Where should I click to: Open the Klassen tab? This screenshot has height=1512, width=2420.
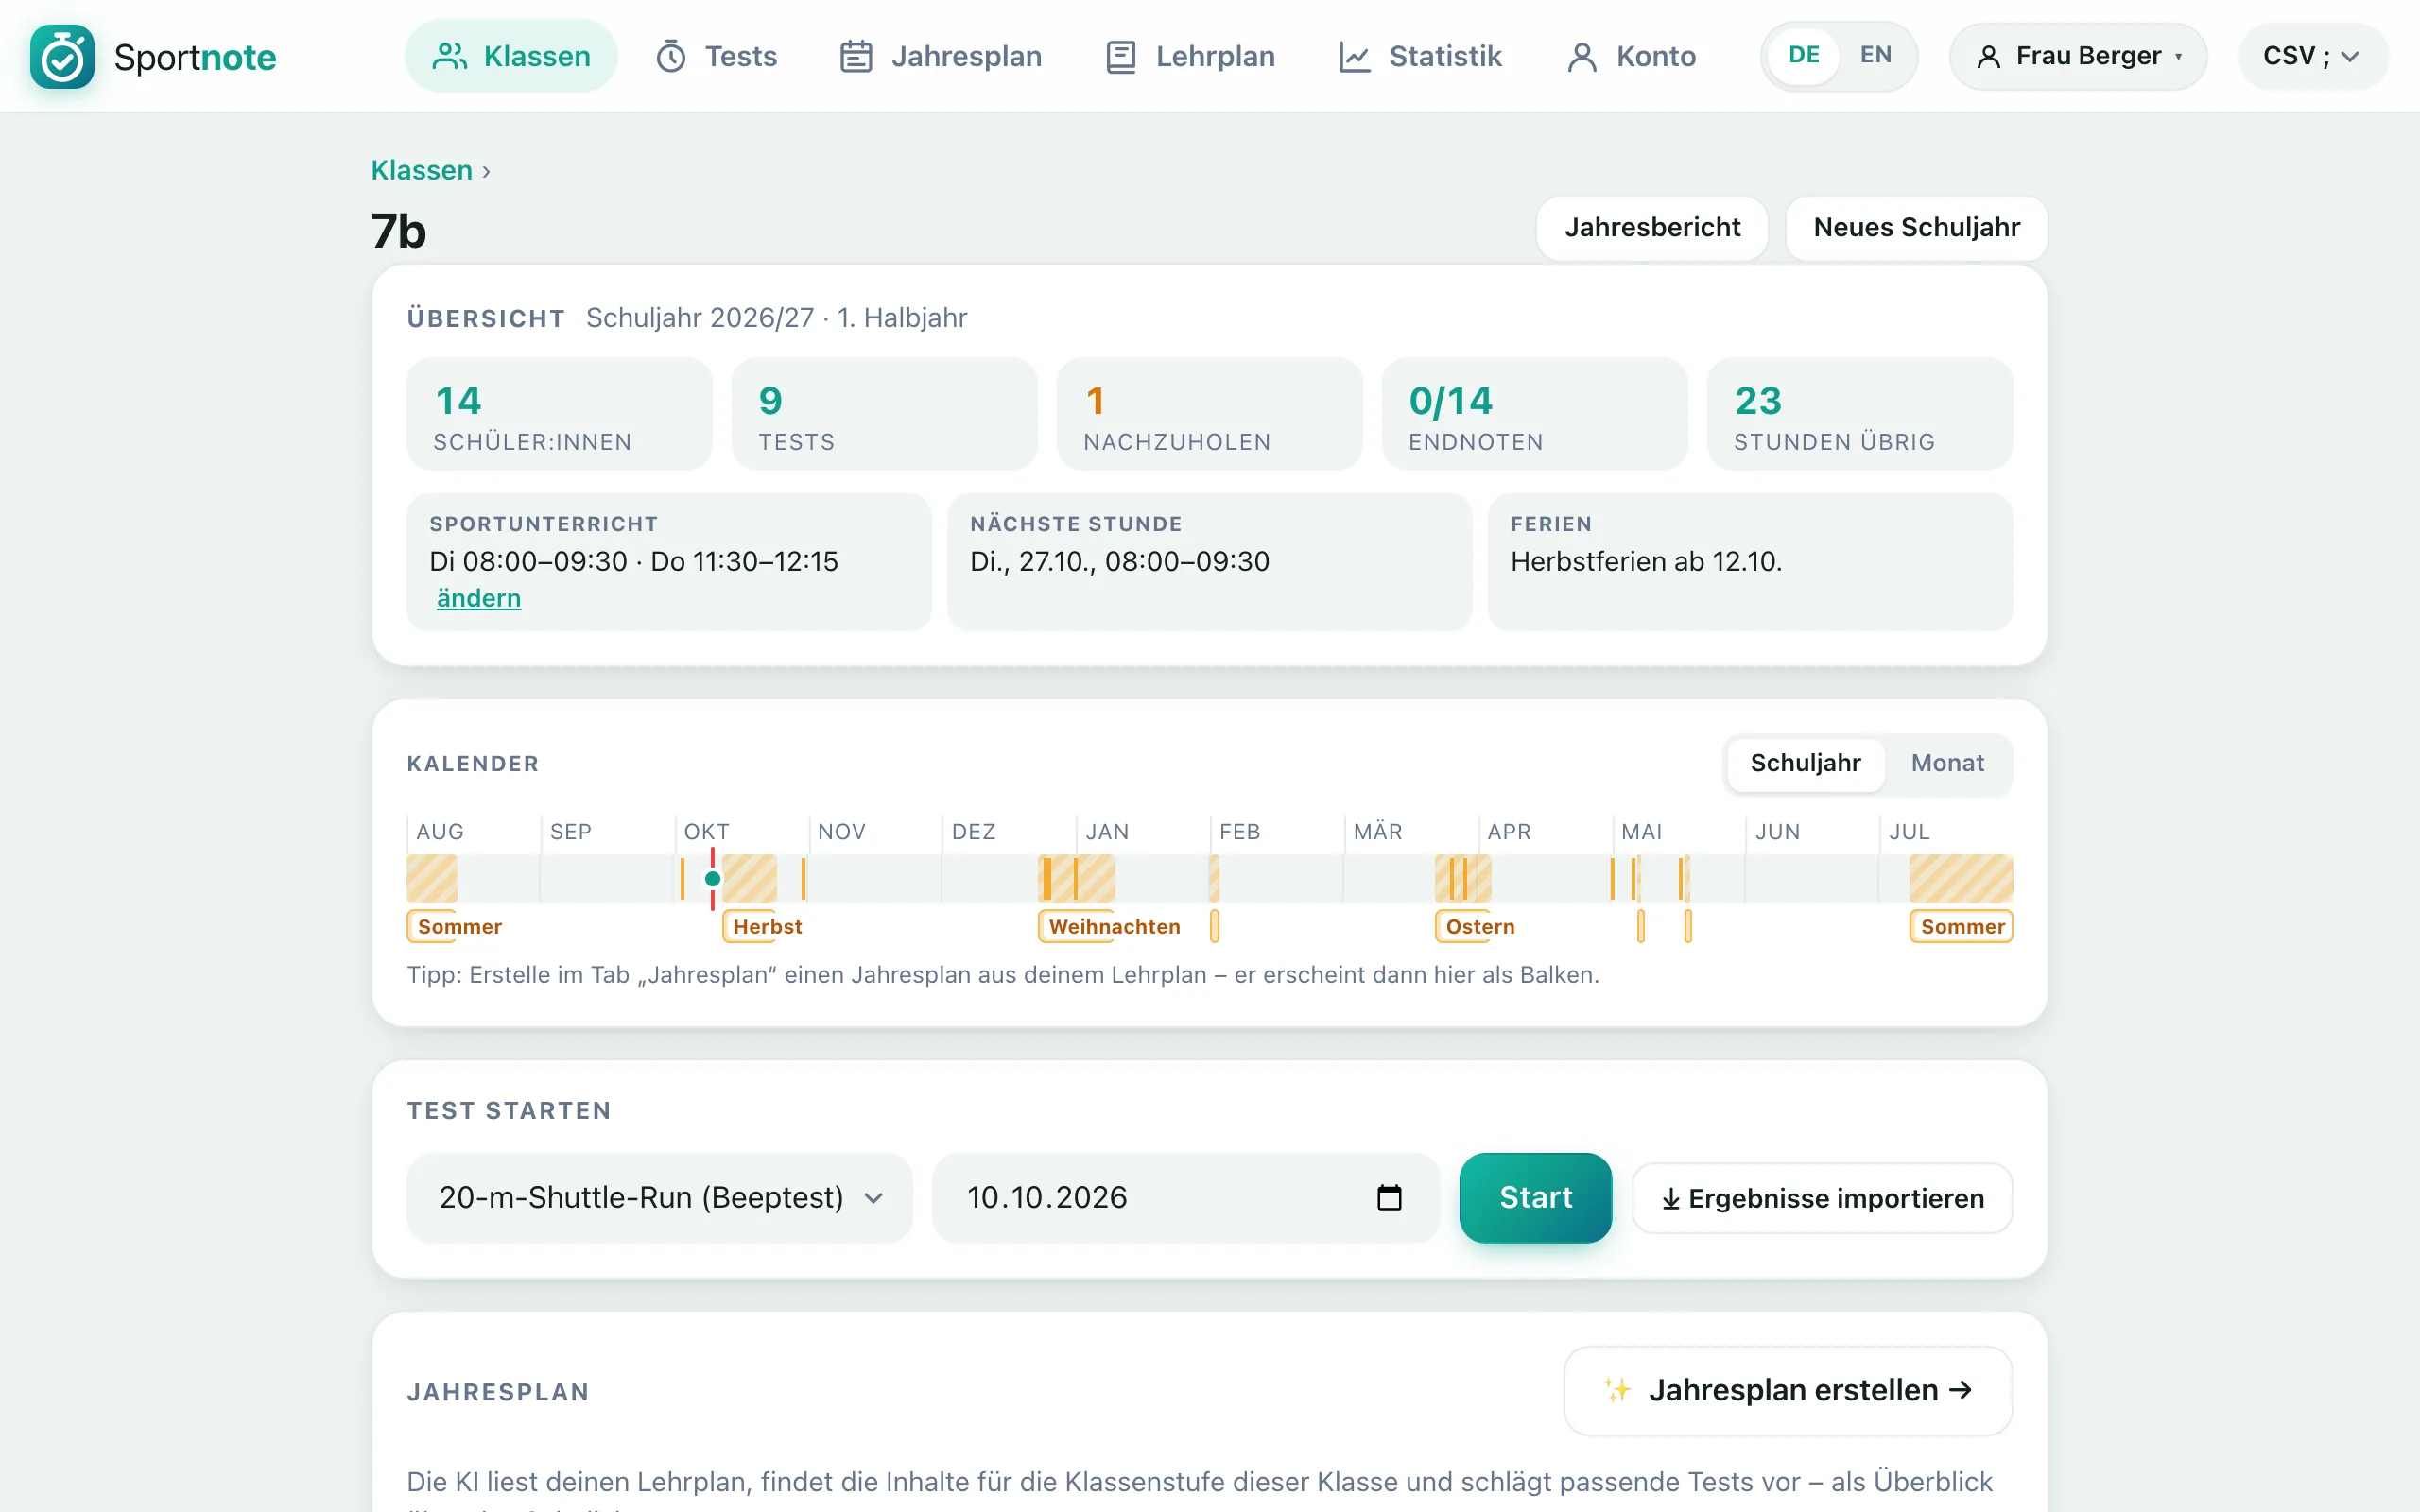[x=511, y=56]
